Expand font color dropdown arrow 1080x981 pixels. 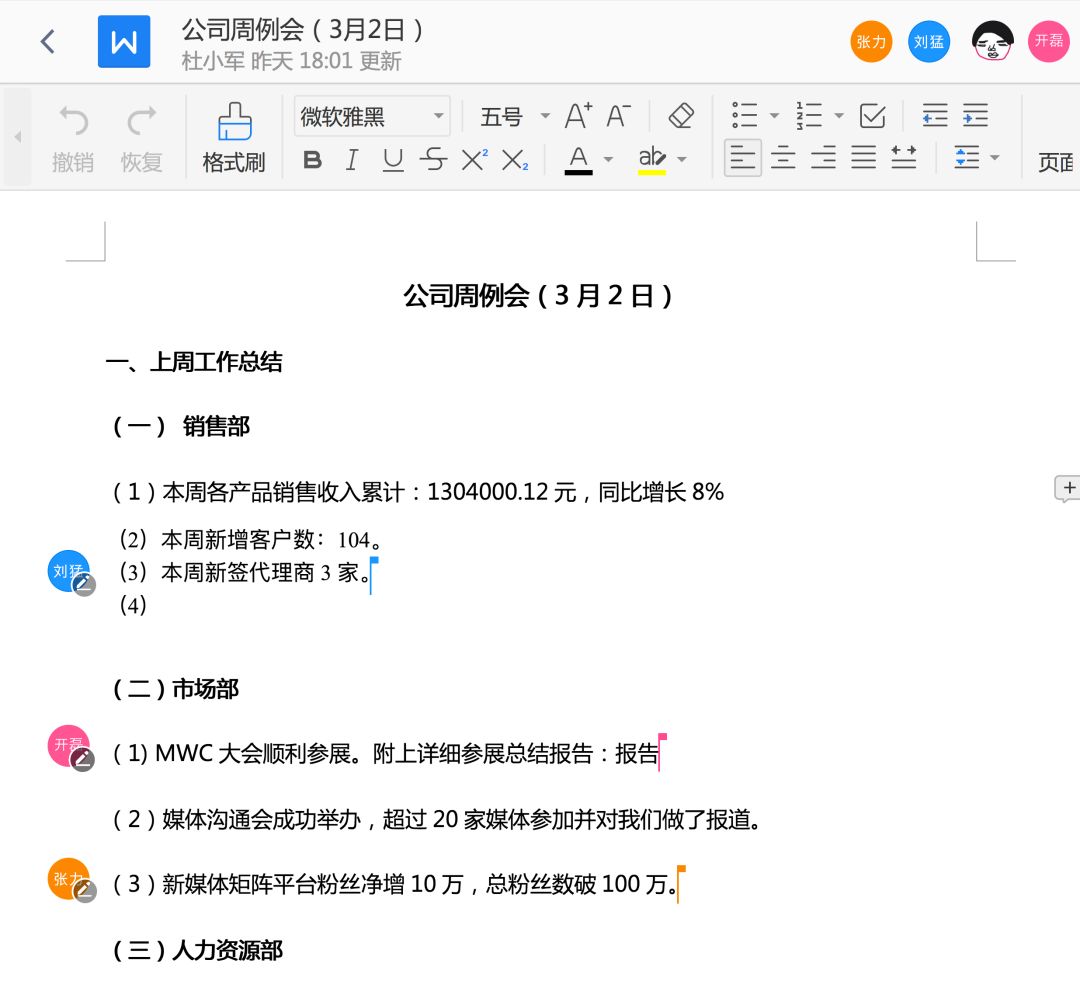[608, 159]
